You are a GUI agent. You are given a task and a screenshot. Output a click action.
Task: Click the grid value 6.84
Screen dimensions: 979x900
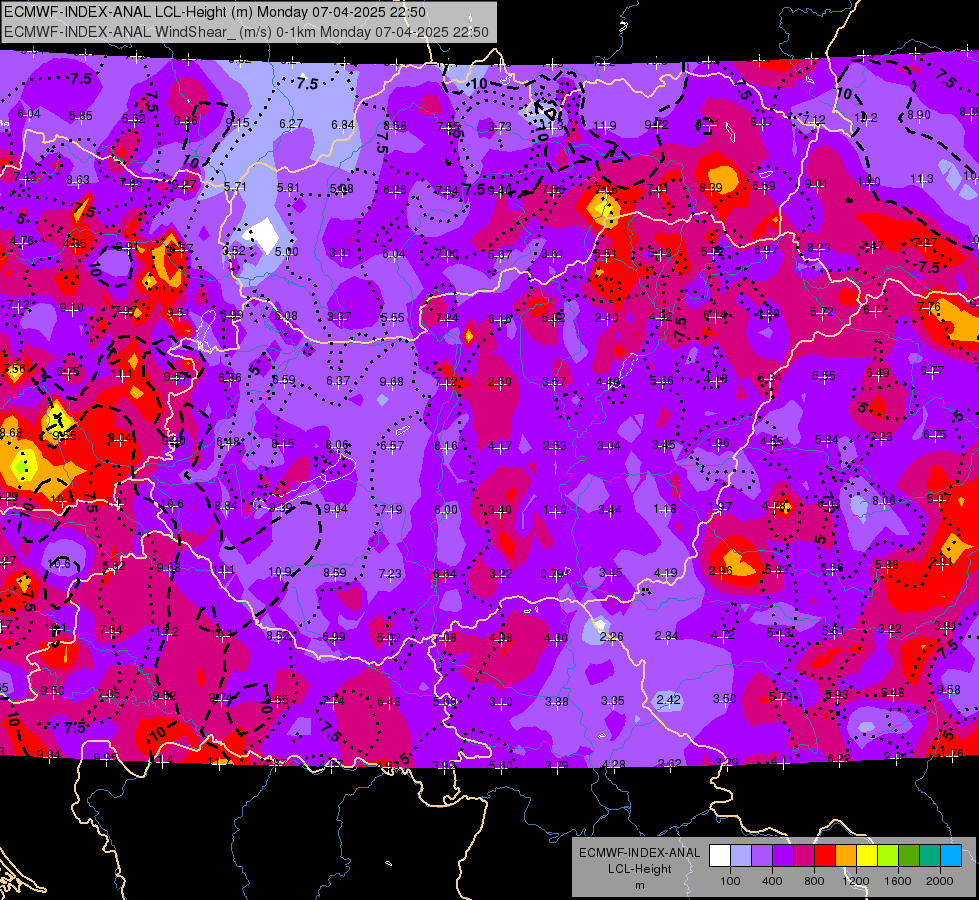tap(343, 125)
